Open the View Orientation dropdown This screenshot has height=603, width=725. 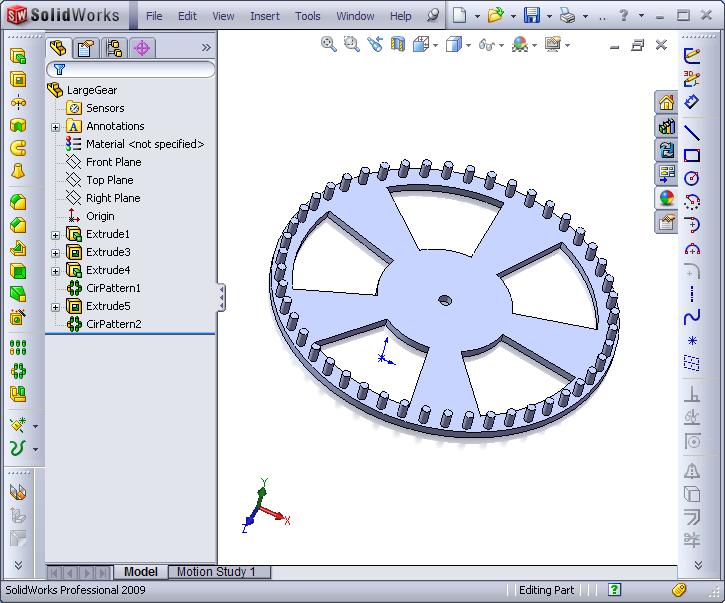coord(436,45)
